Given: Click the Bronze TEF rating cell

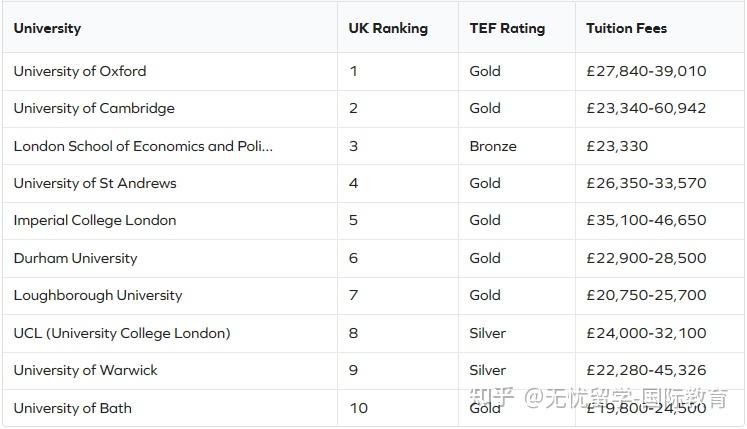Looking at the screenshot, I should [x=493, y=146].
